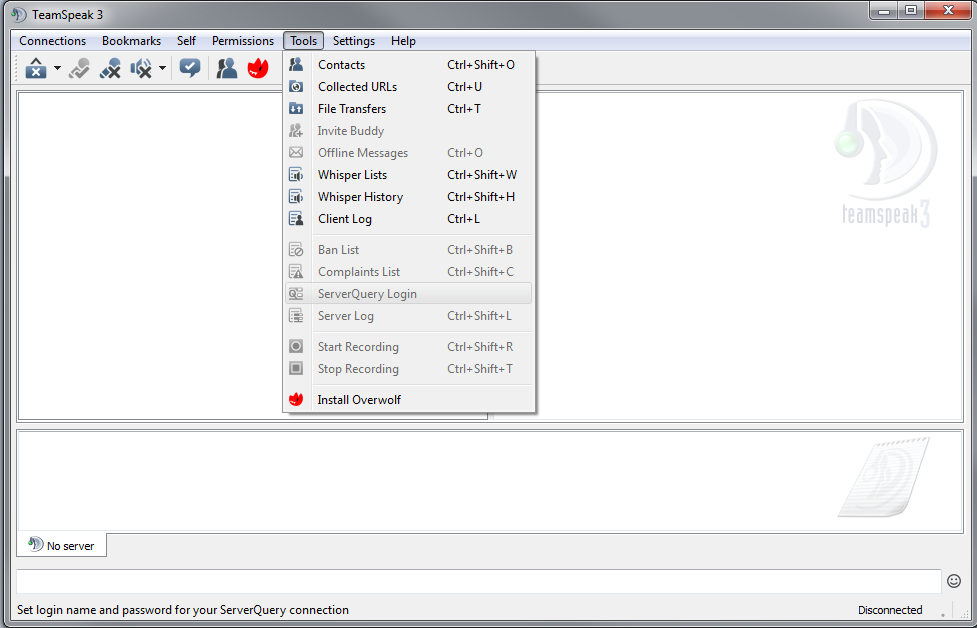This screenshot has height=628, width=977.
Task: Open the emoticon smiley picker
Action: click(954, 581)
